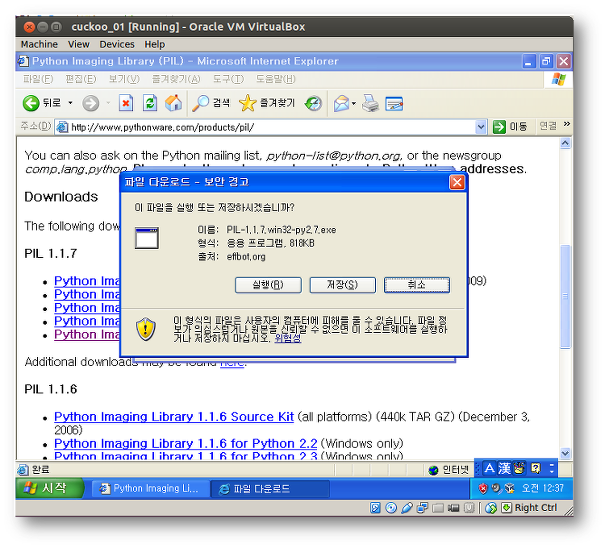Screen dimensions: 605x548
Task: Open the VirtualBox Machine menu
Action: pyautogui.click(x=39, y=44)
